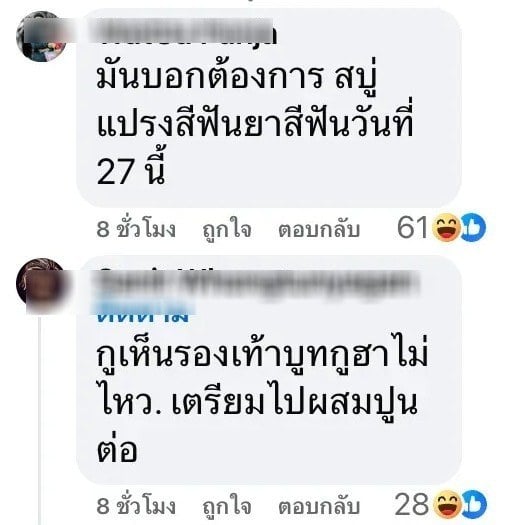The height and width of the screenshot is (525, 512).
Task: Like the comment about สบู่ แปรงสีฟัน via ถูกใจ
Action: (x=227, y=230)
